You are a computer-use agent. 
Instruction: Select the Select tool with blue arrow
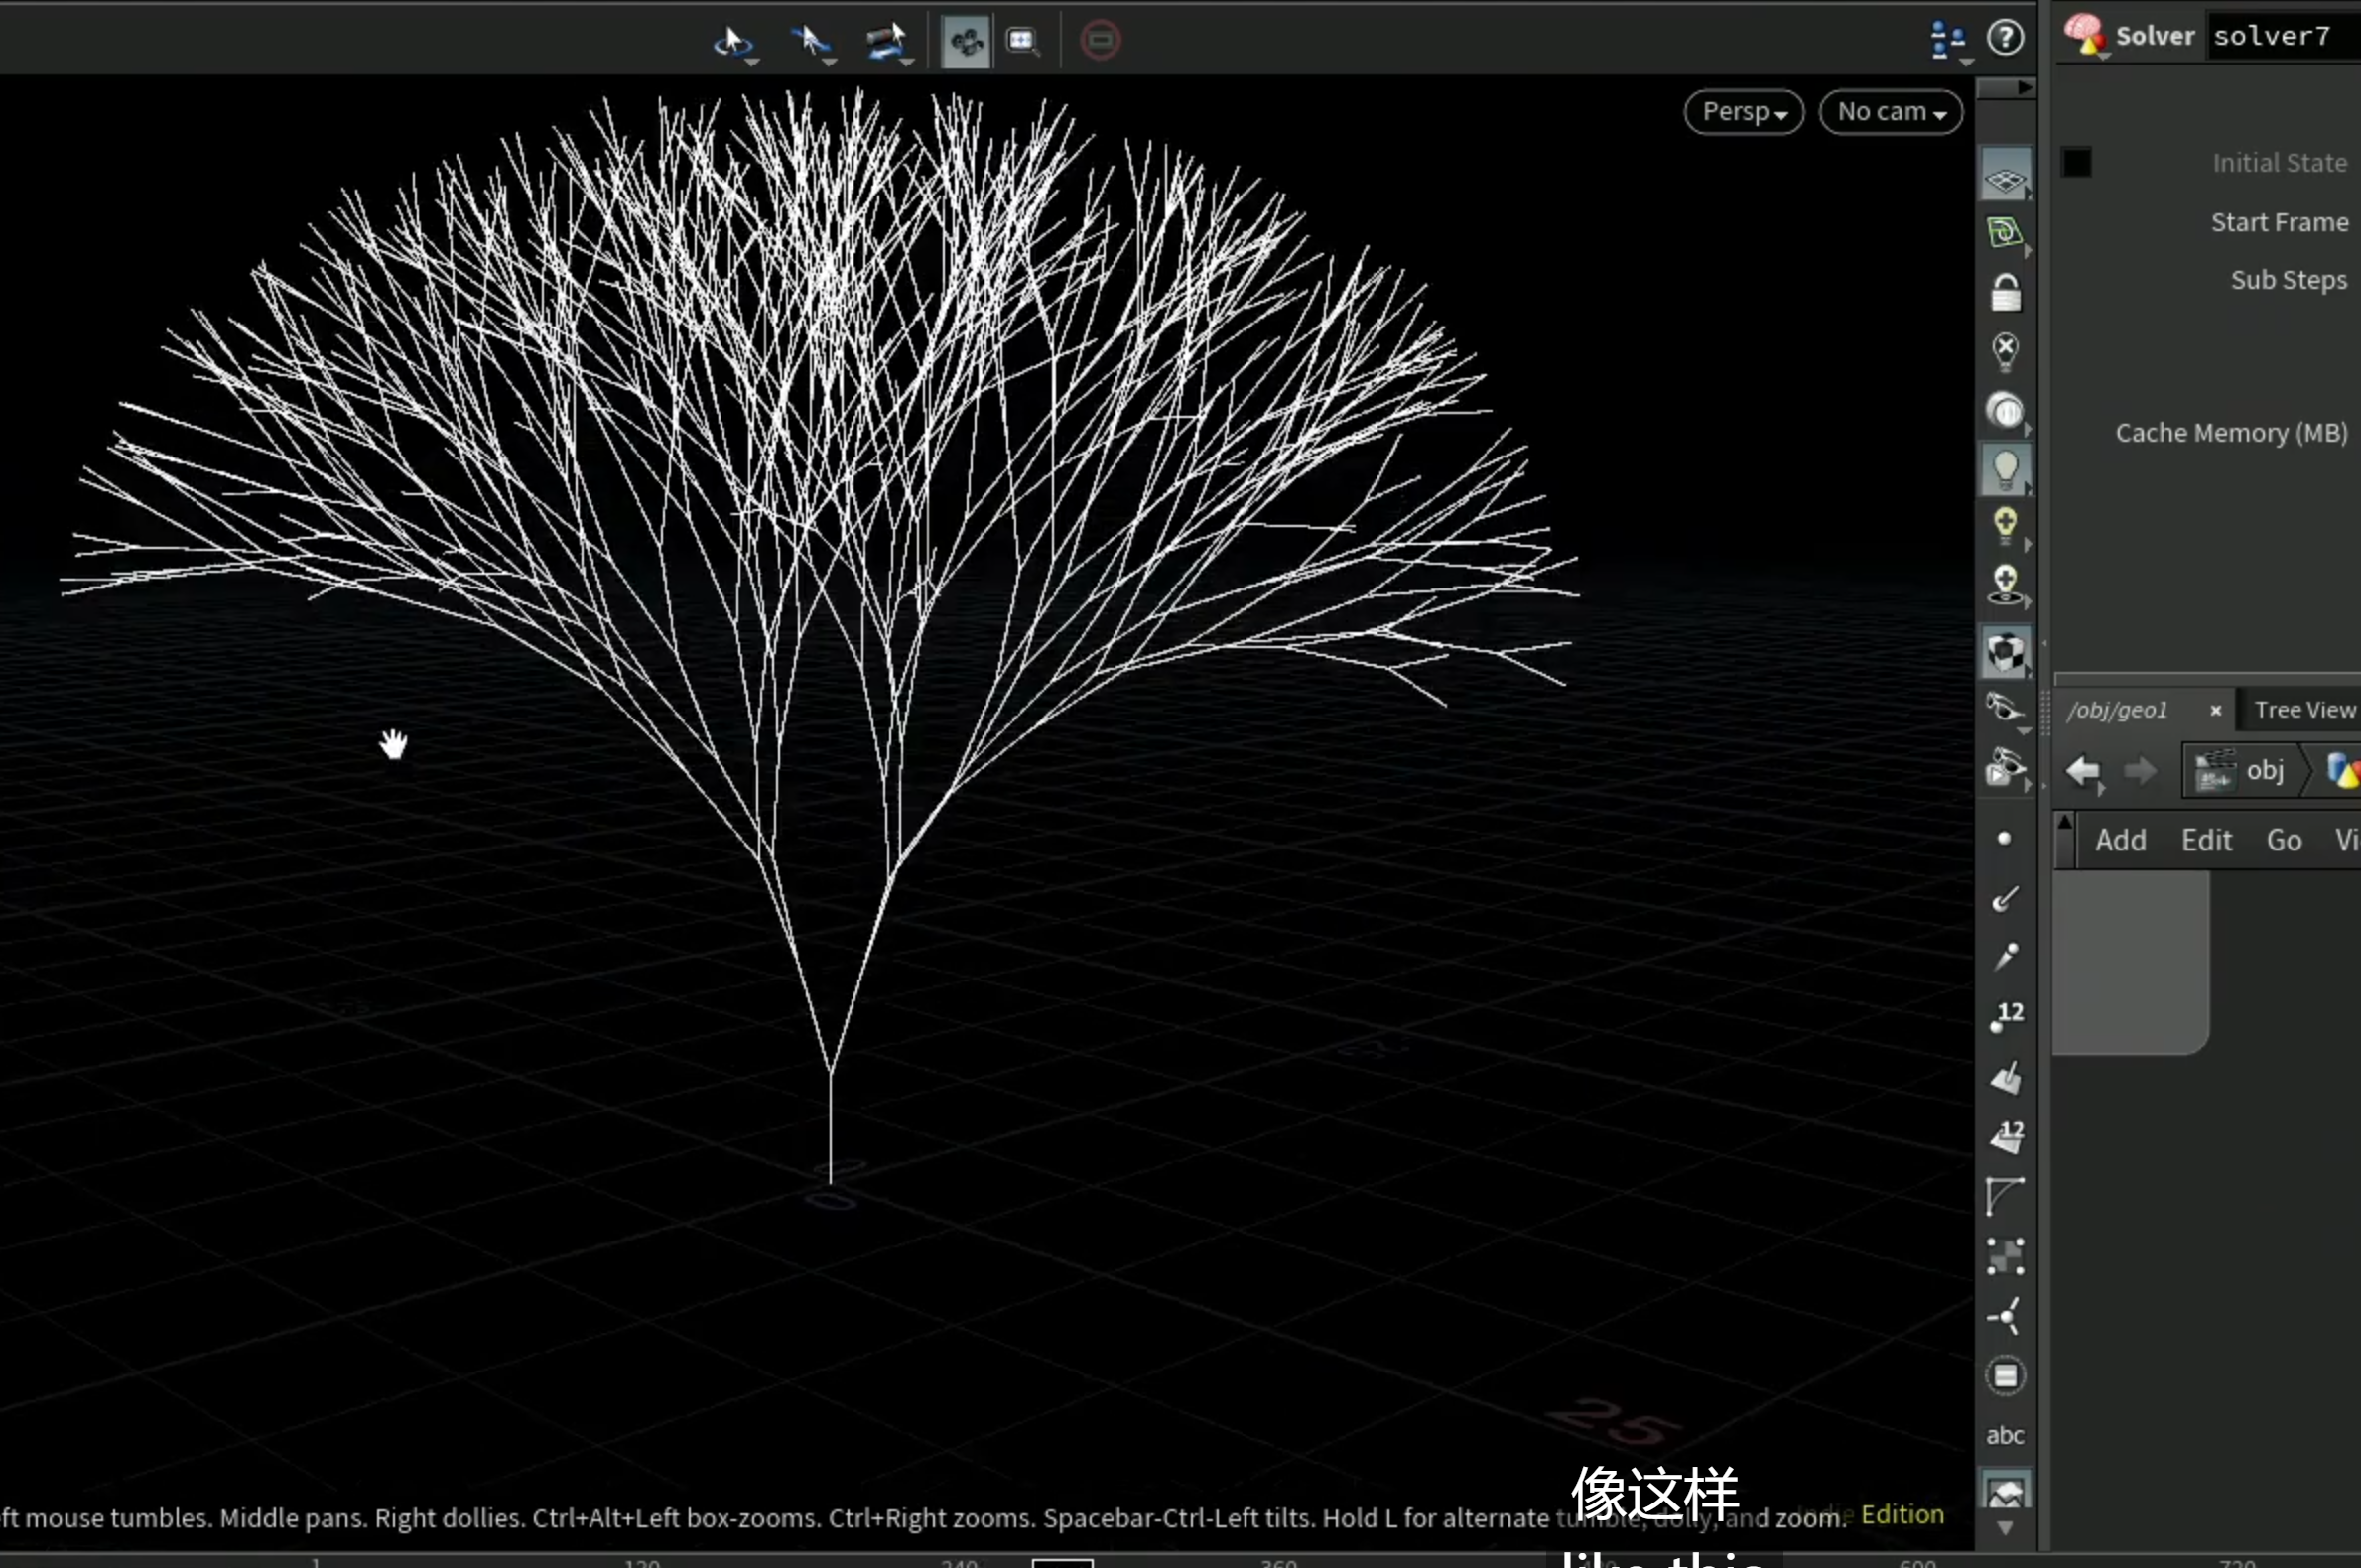coord(810,42)
